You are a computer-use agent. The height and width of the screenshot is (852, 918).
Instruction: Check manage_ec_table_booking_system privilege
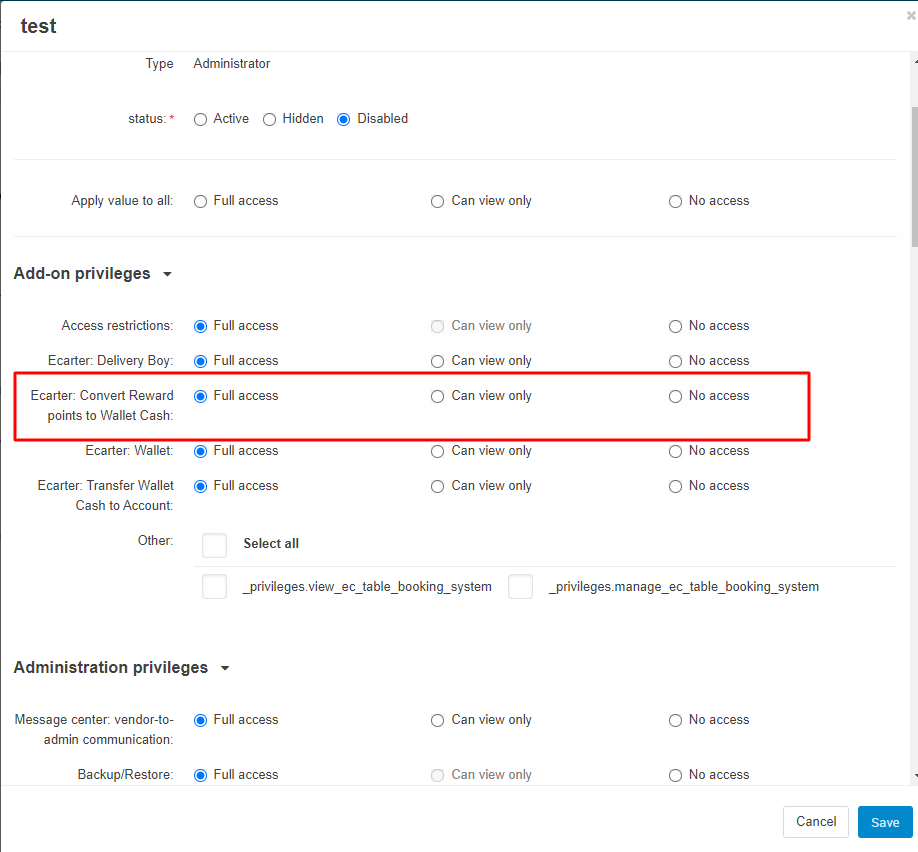521,587
